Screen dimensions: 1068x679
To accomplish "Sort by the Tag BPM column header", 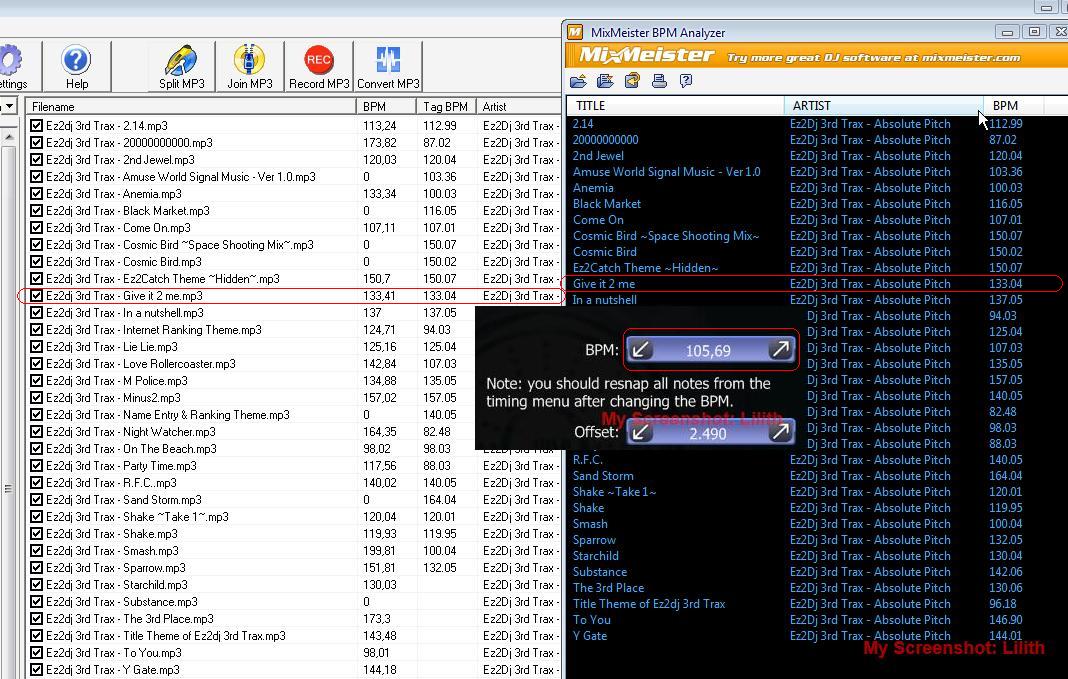I will tap(446, 106).
